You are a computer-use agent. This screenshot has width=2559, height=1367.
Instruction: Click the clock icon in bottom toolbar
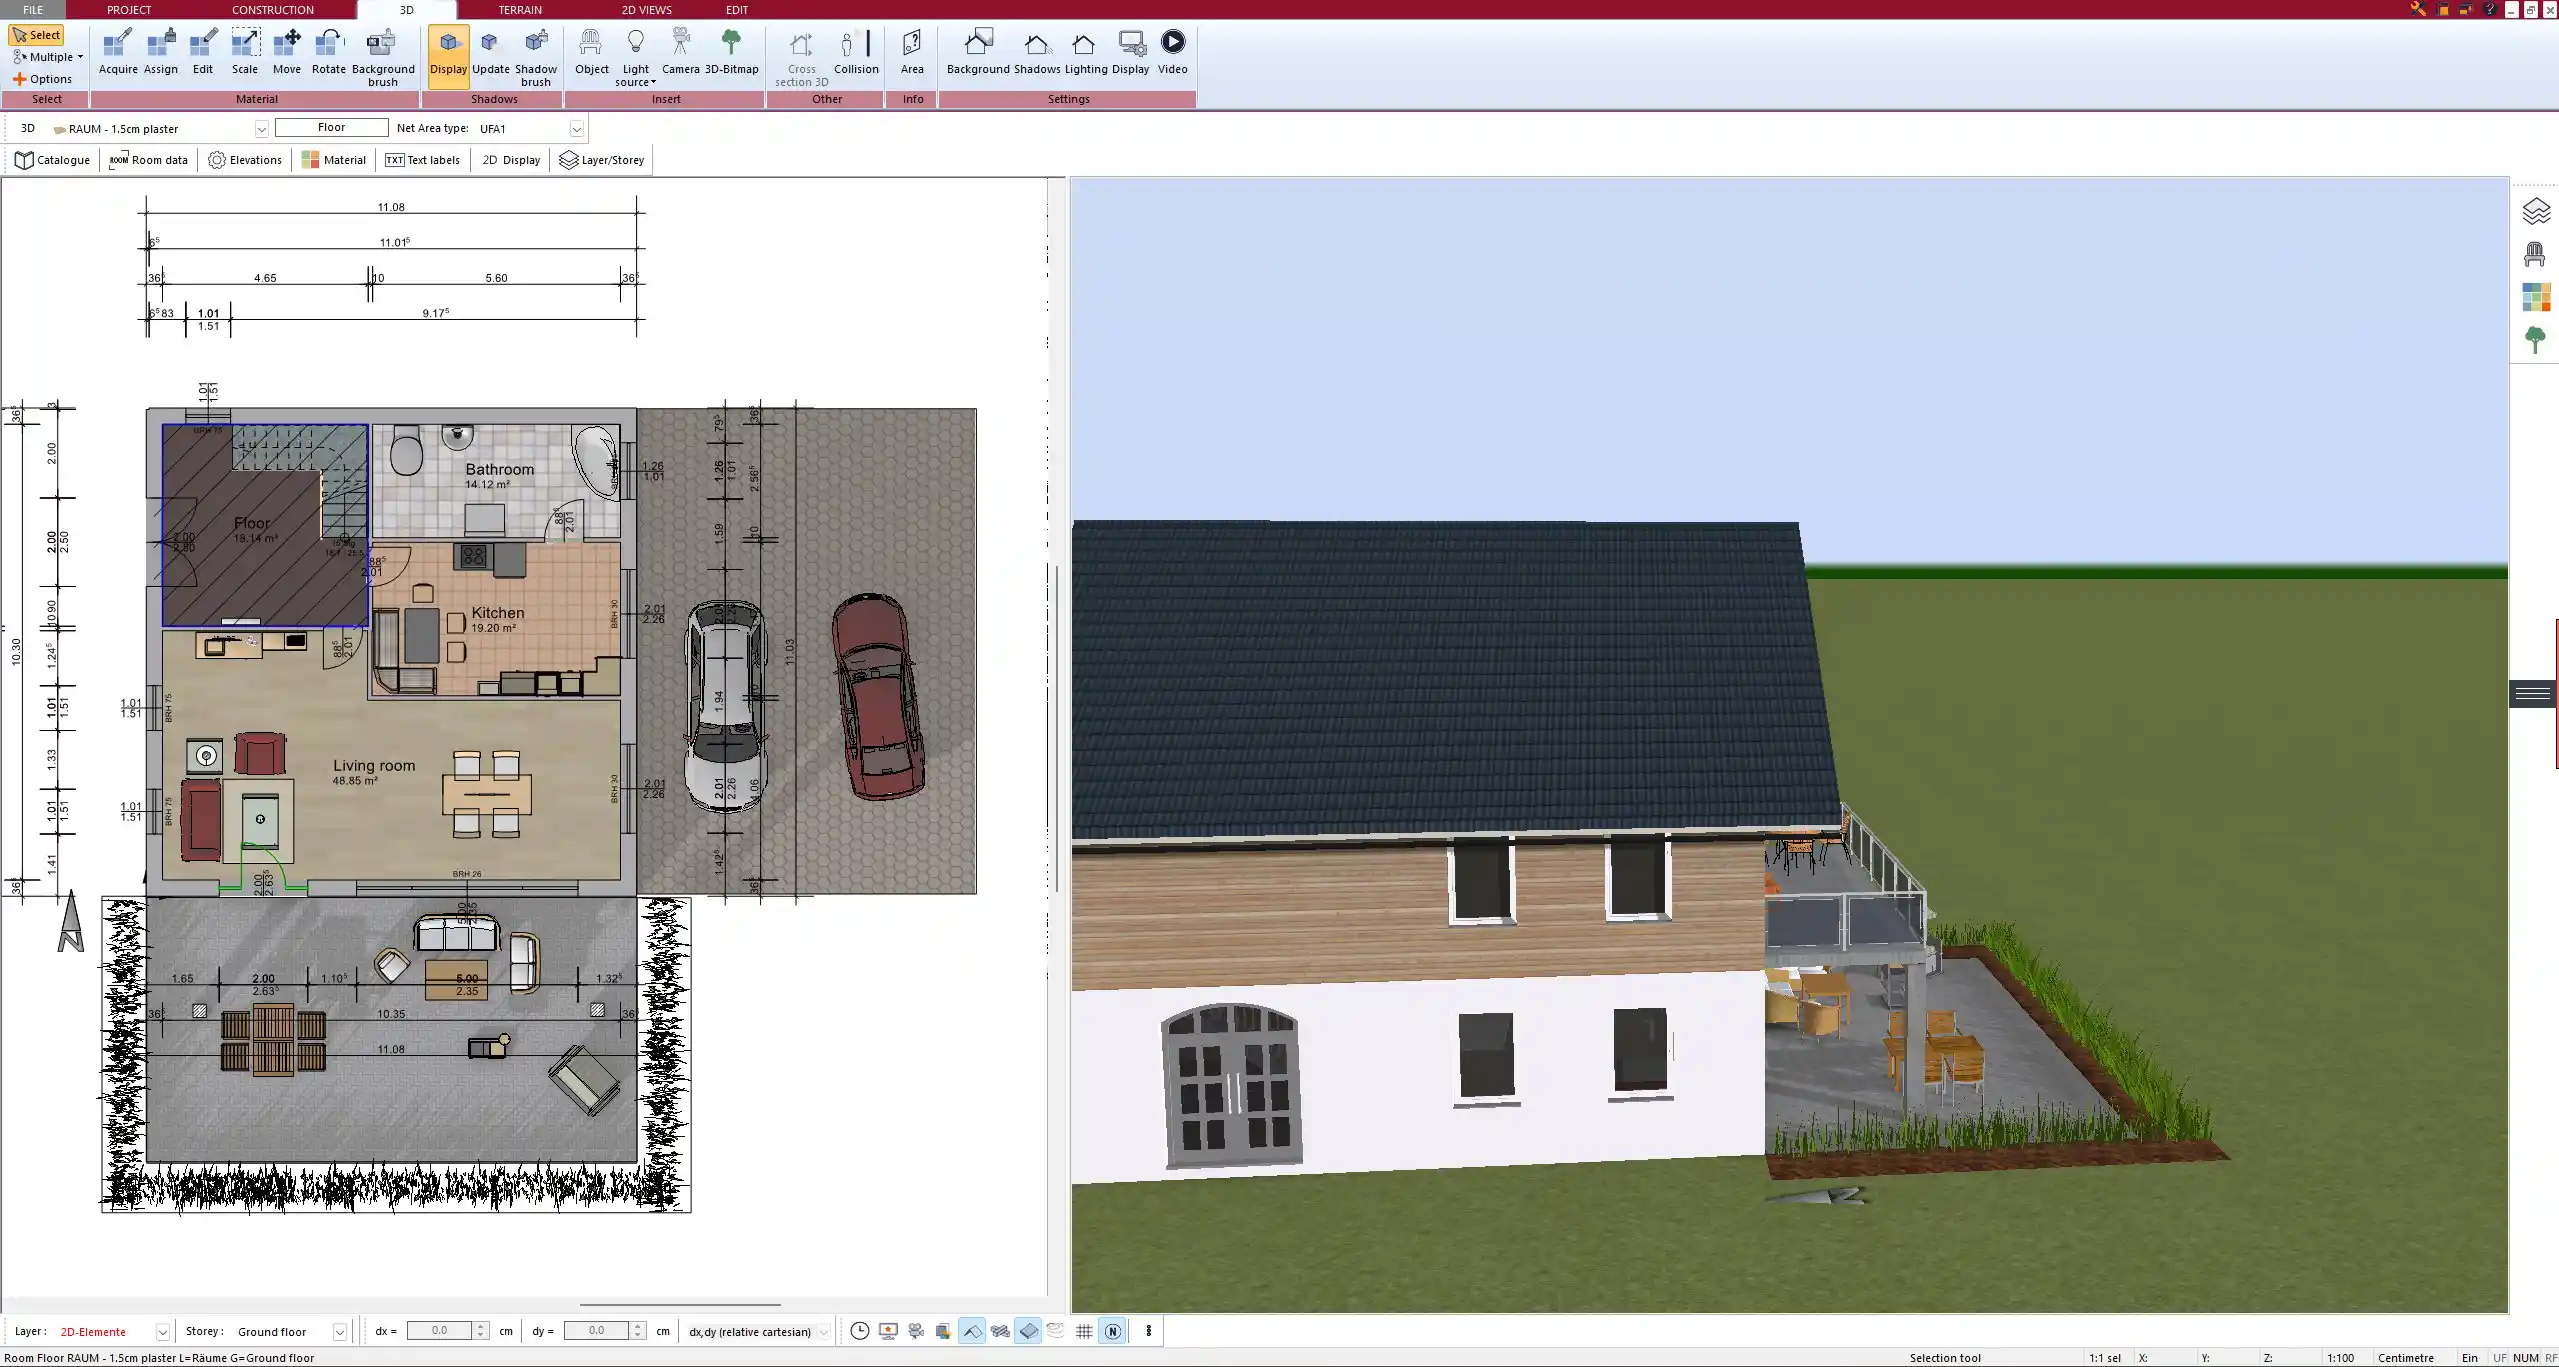click(859, 1331)
